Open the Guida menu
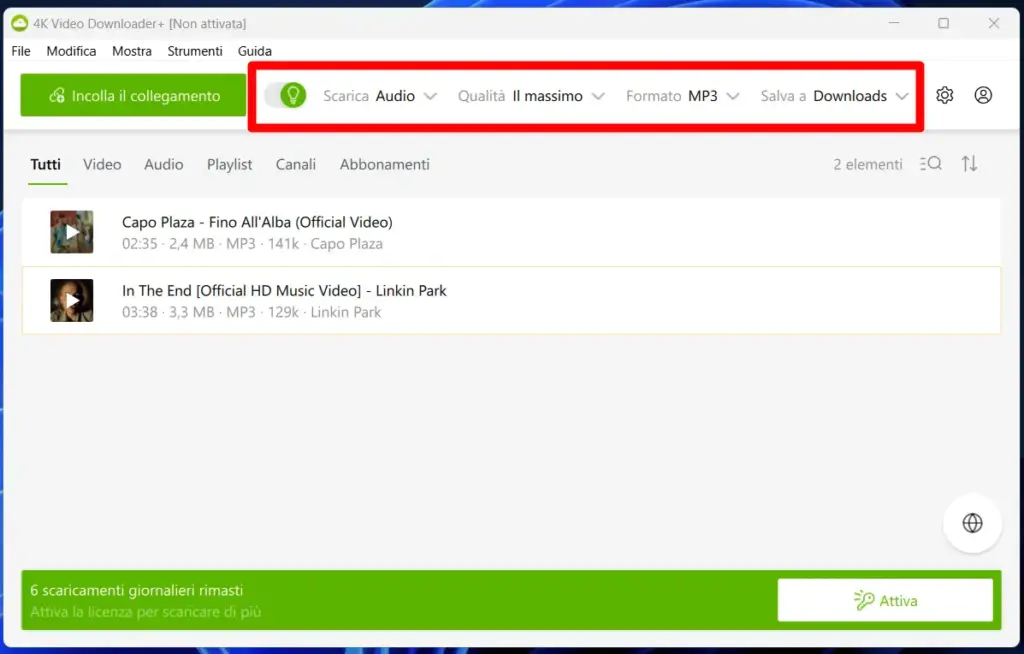1024x654 pixels. click(x=255, y=51)
